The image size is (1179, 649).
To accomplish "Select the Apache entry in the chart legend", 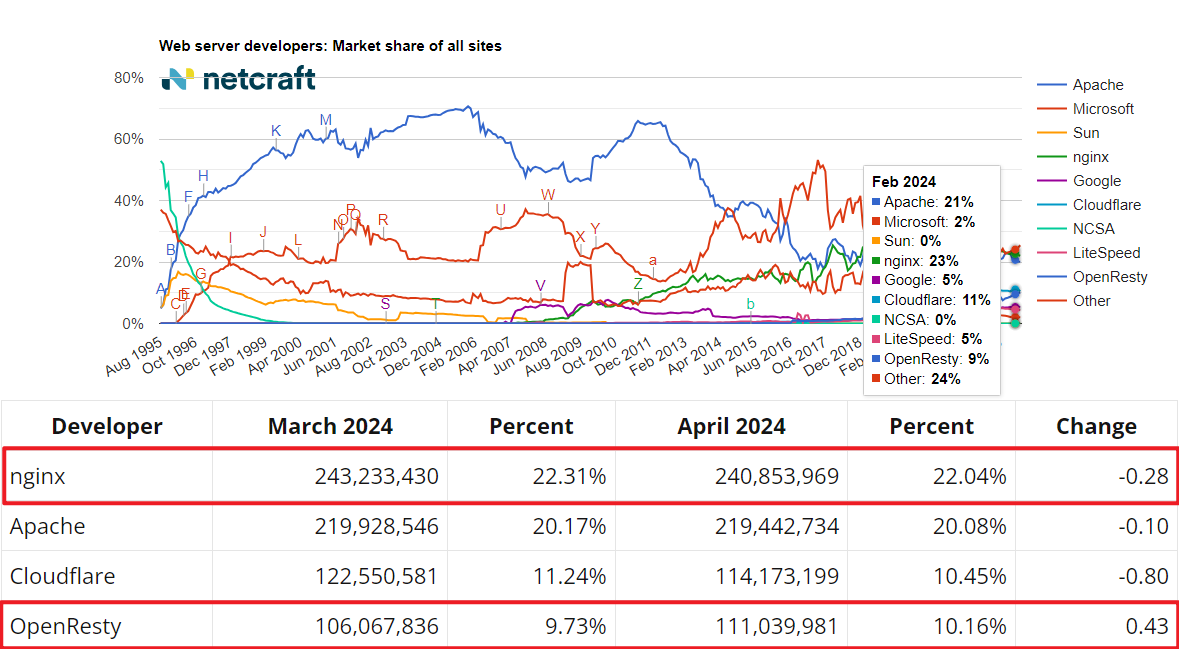I will tap(1080, 85).
